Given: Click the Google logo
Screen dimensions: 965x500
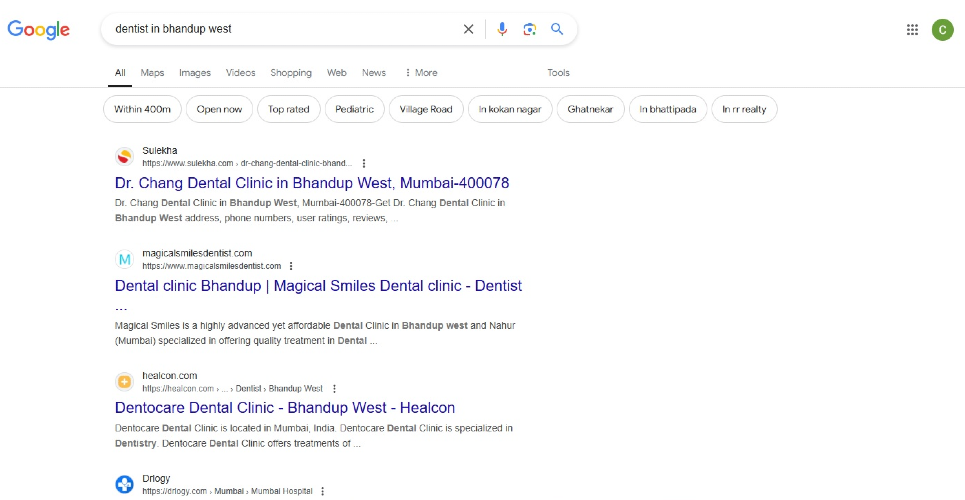Looking at the screenshot, I should coord(38,29).
